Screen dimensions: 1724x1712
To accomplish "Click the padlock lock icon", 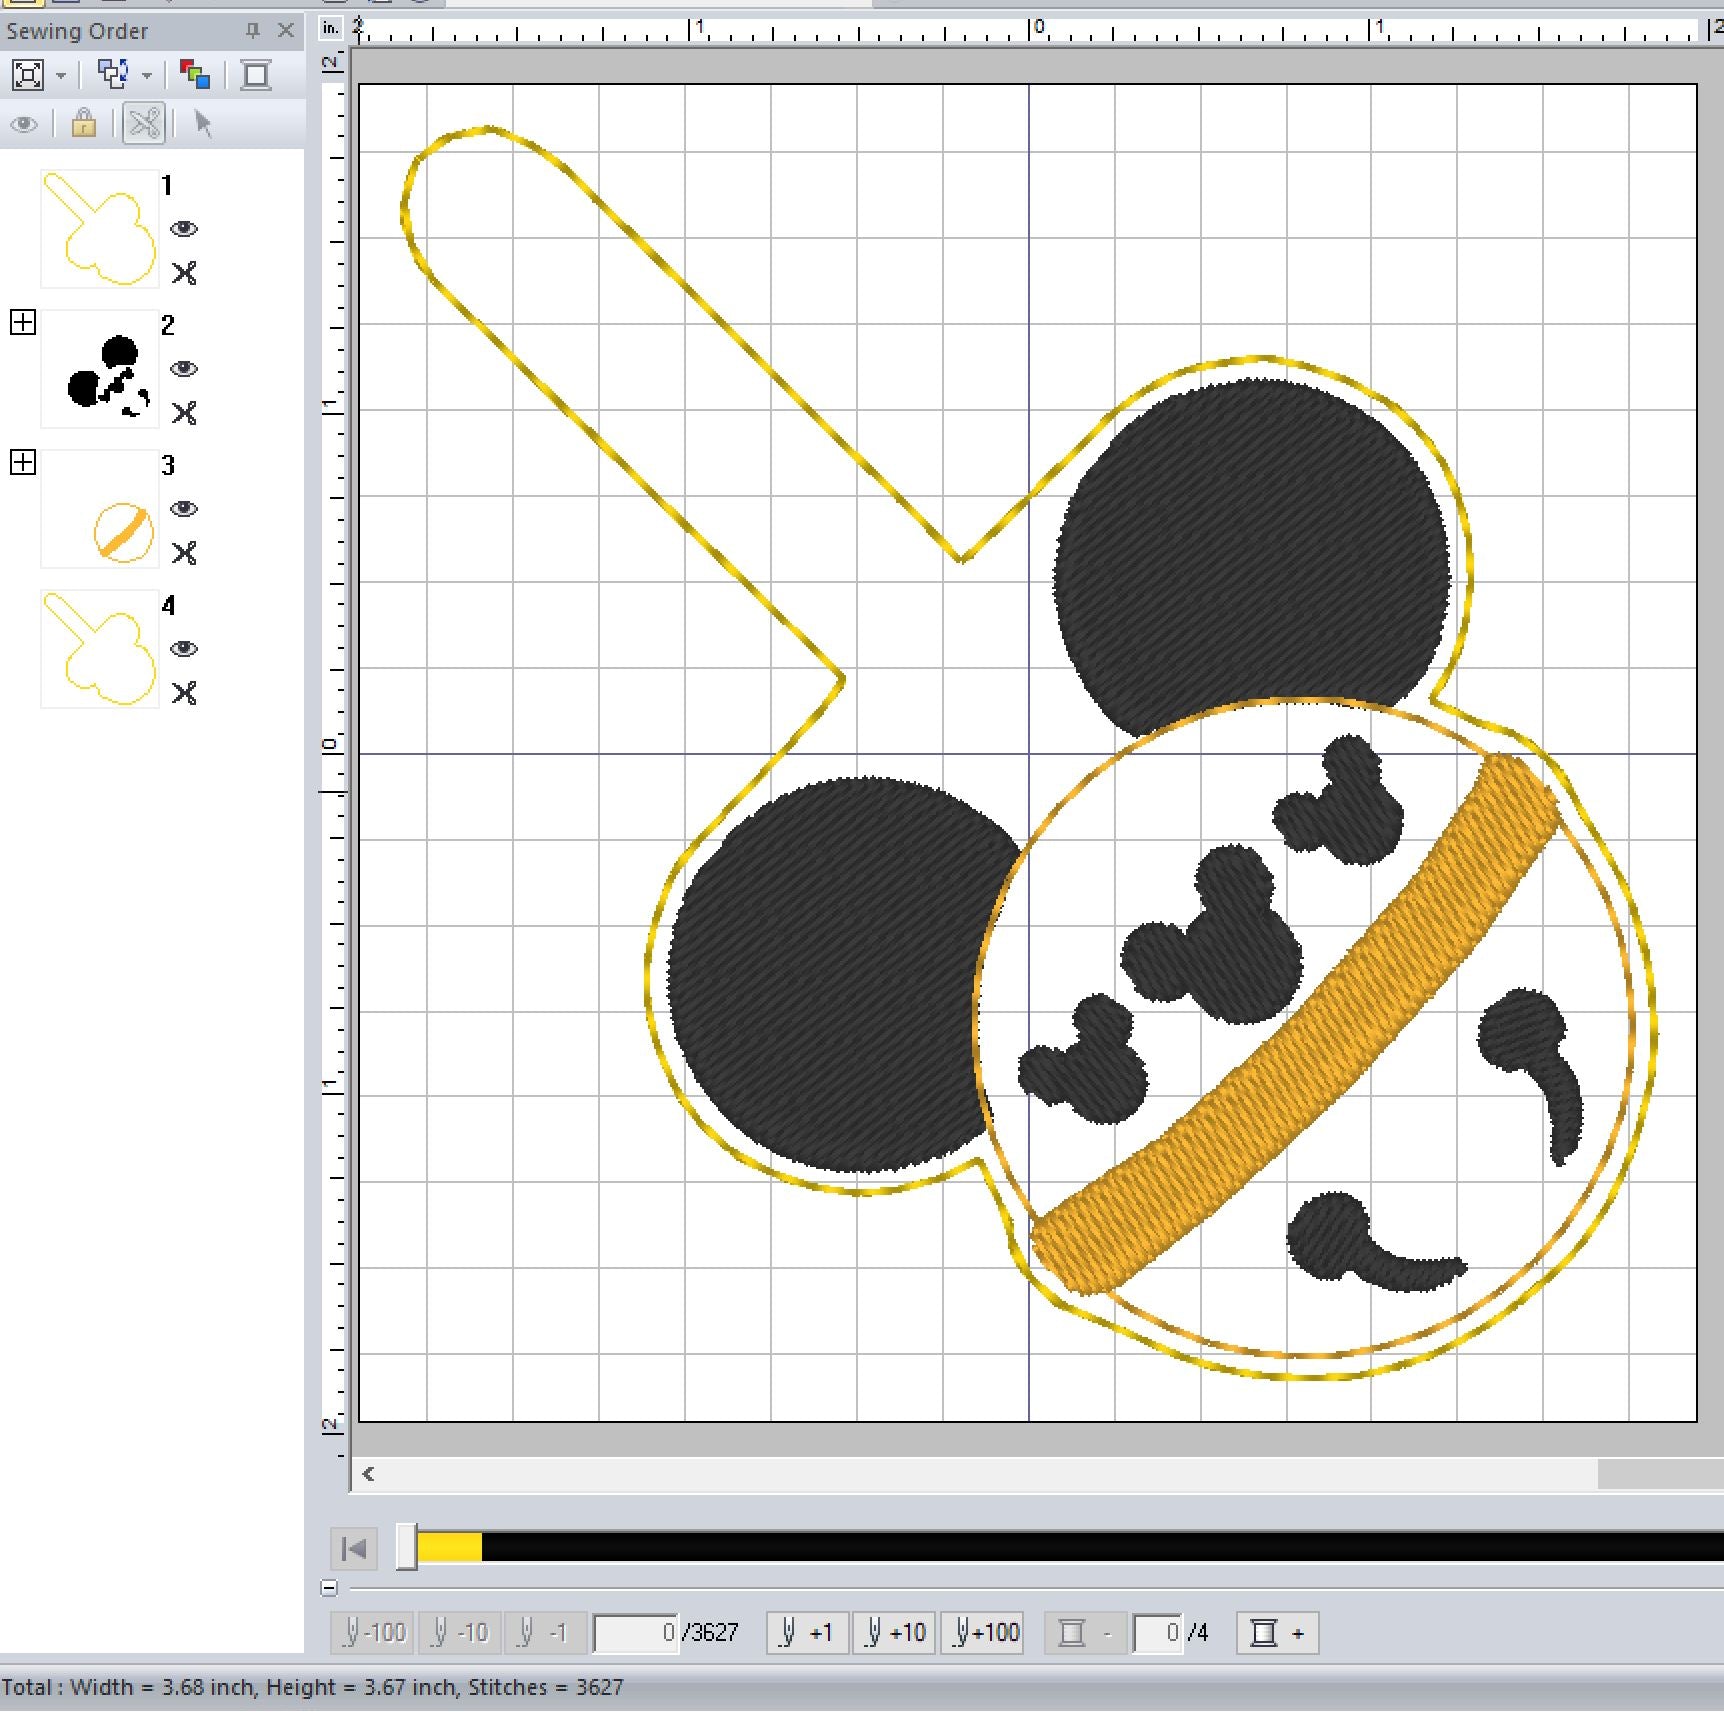I will [x=84, y=124].
